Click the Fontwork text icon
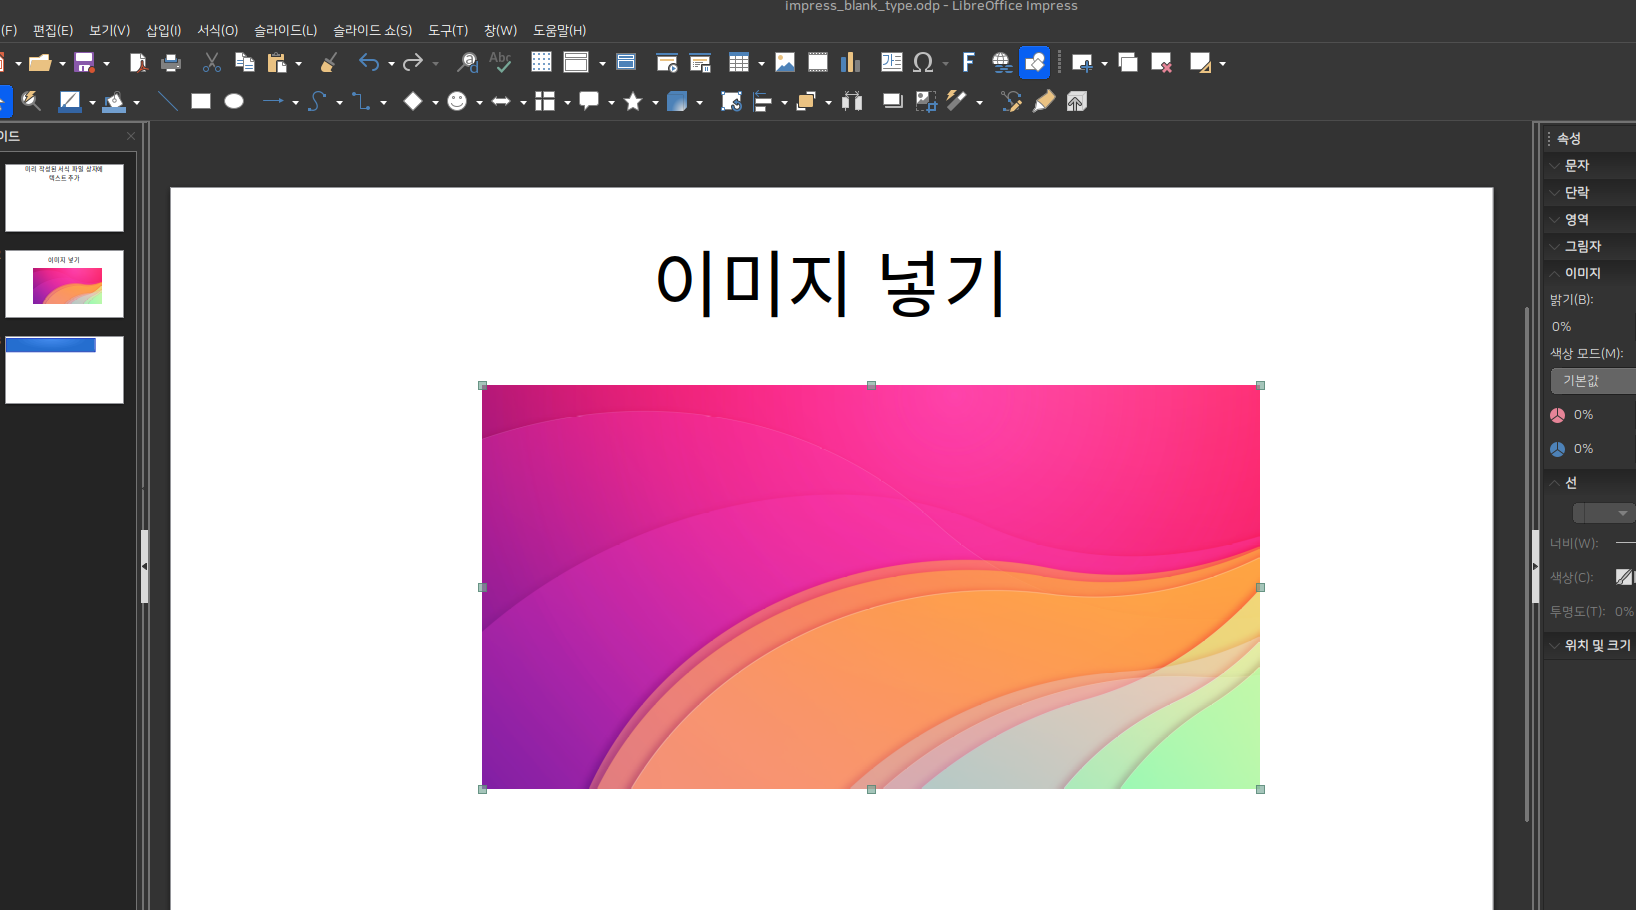This screenshot has width=1636, height=910. click(968, 63)
